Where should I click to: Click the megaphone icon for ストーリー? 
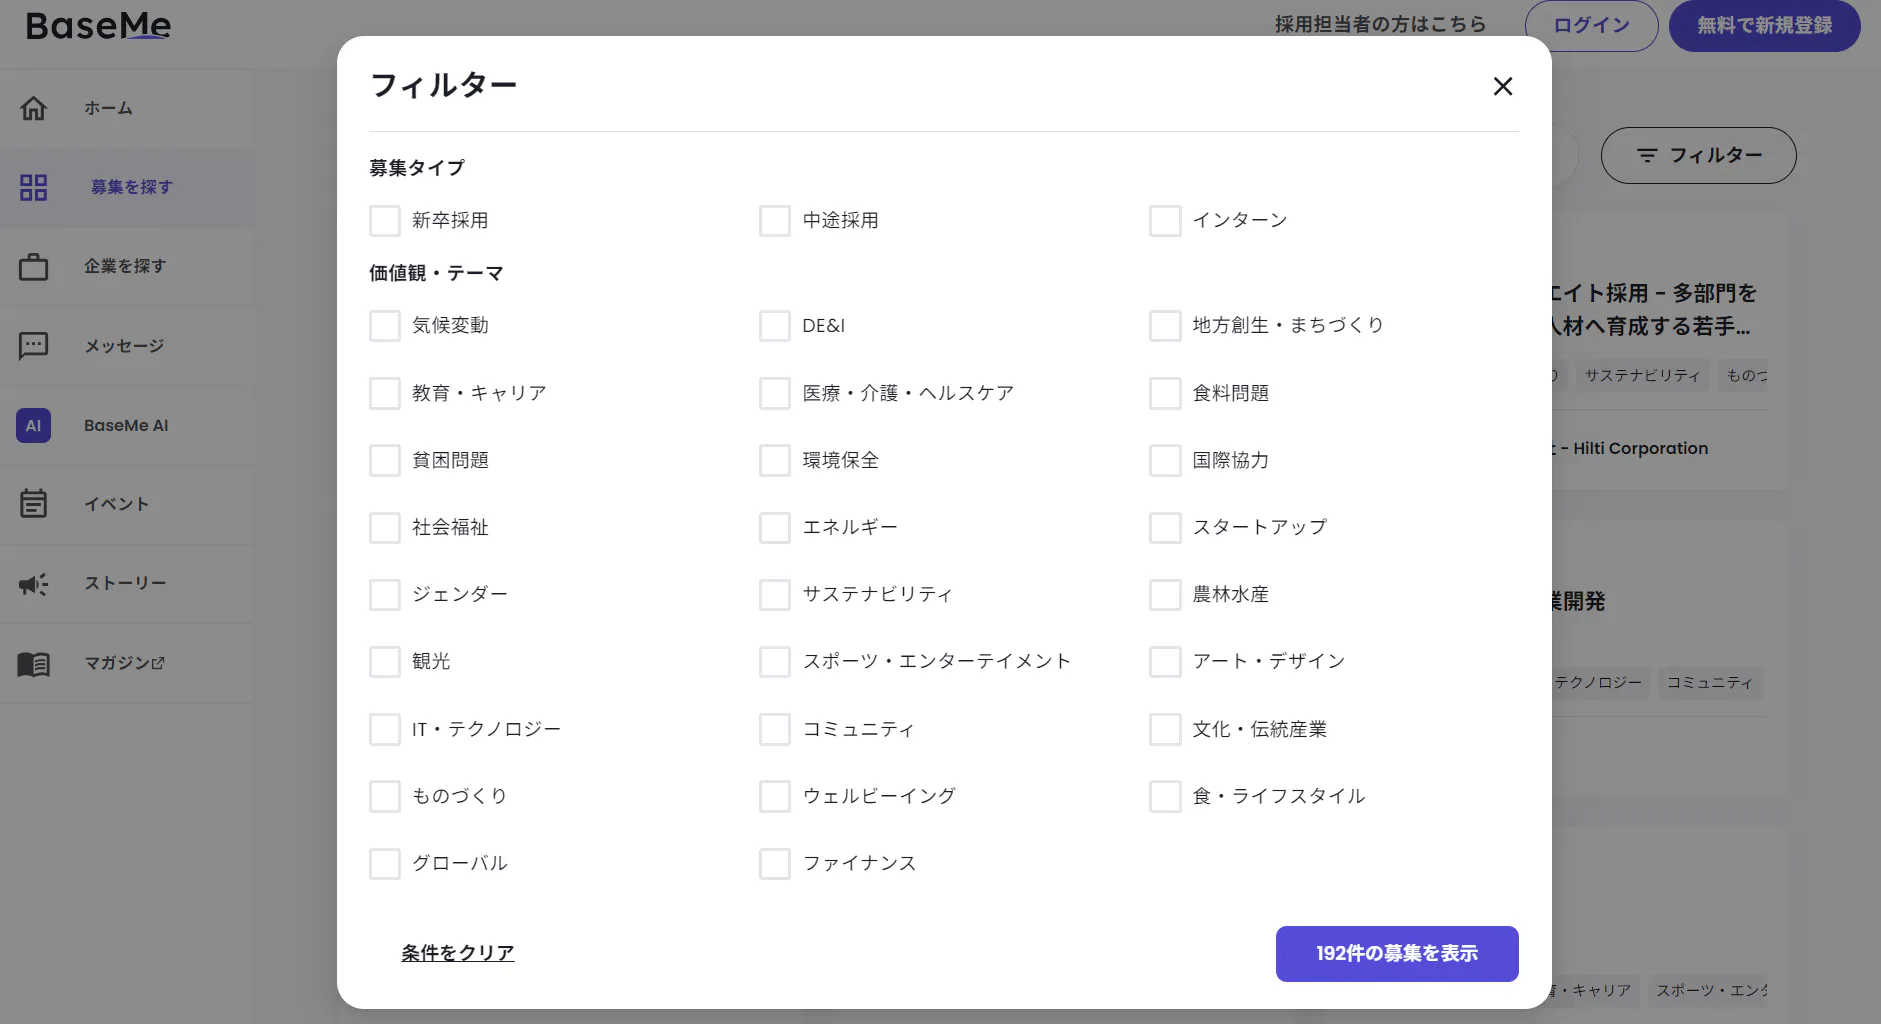[34, 584]
